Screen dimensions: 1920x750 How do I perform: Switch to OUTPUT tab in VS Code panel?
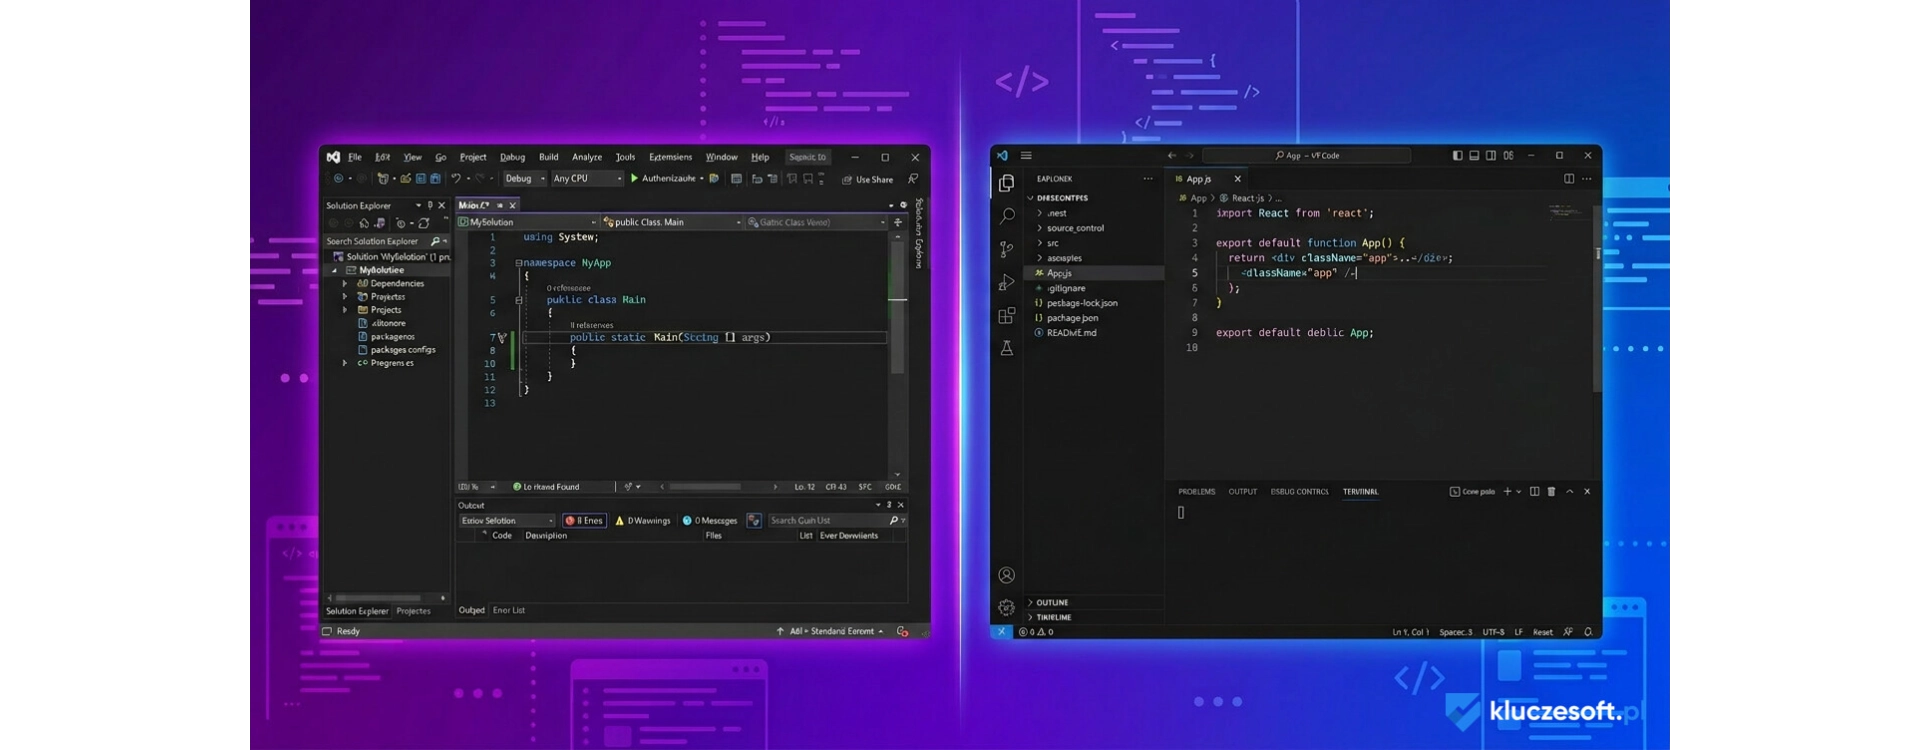pyautogui.click(x=1242, y=492)
